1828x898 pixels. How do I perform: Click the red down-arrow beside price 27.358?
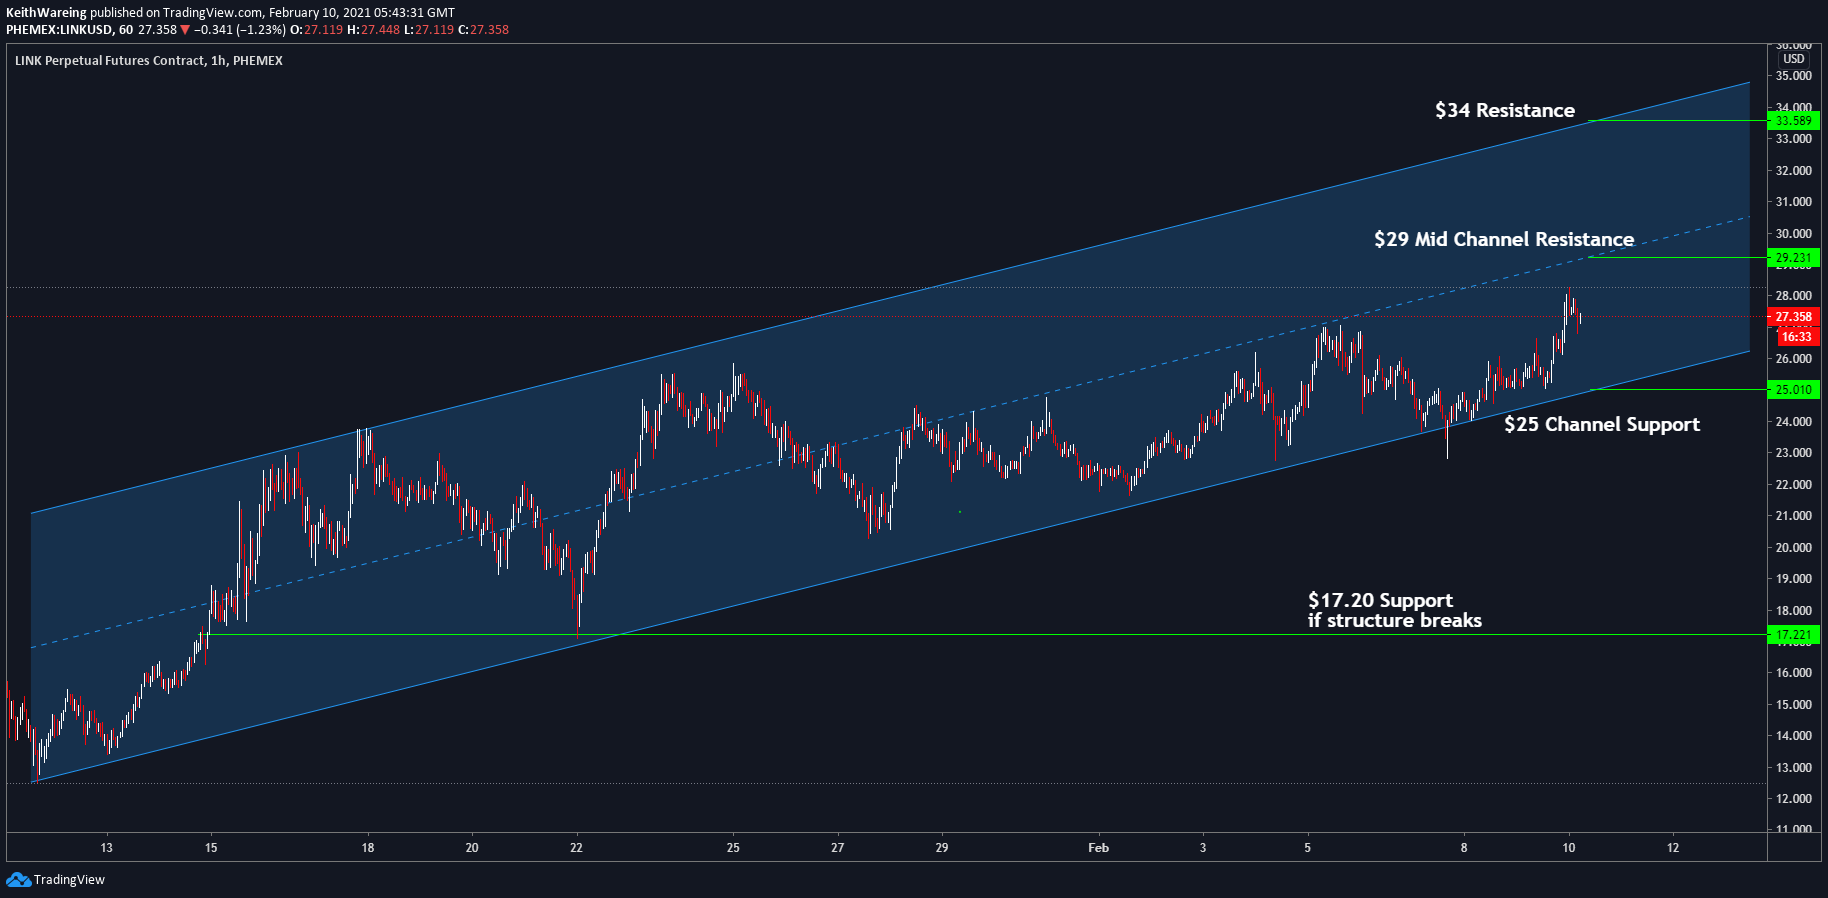tap(185, 30)
